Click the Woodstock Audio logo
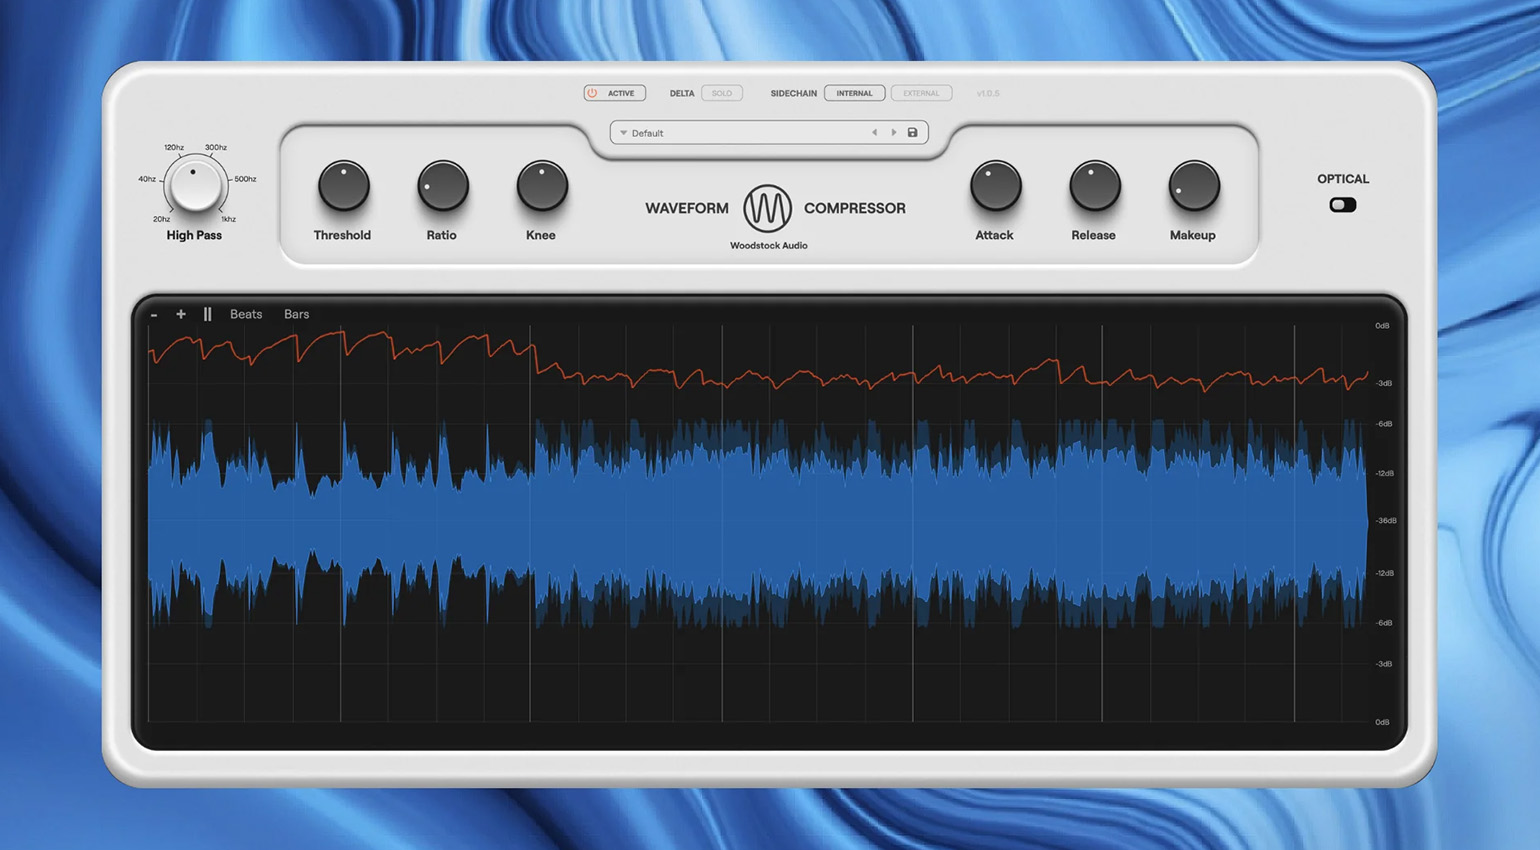 767,208
